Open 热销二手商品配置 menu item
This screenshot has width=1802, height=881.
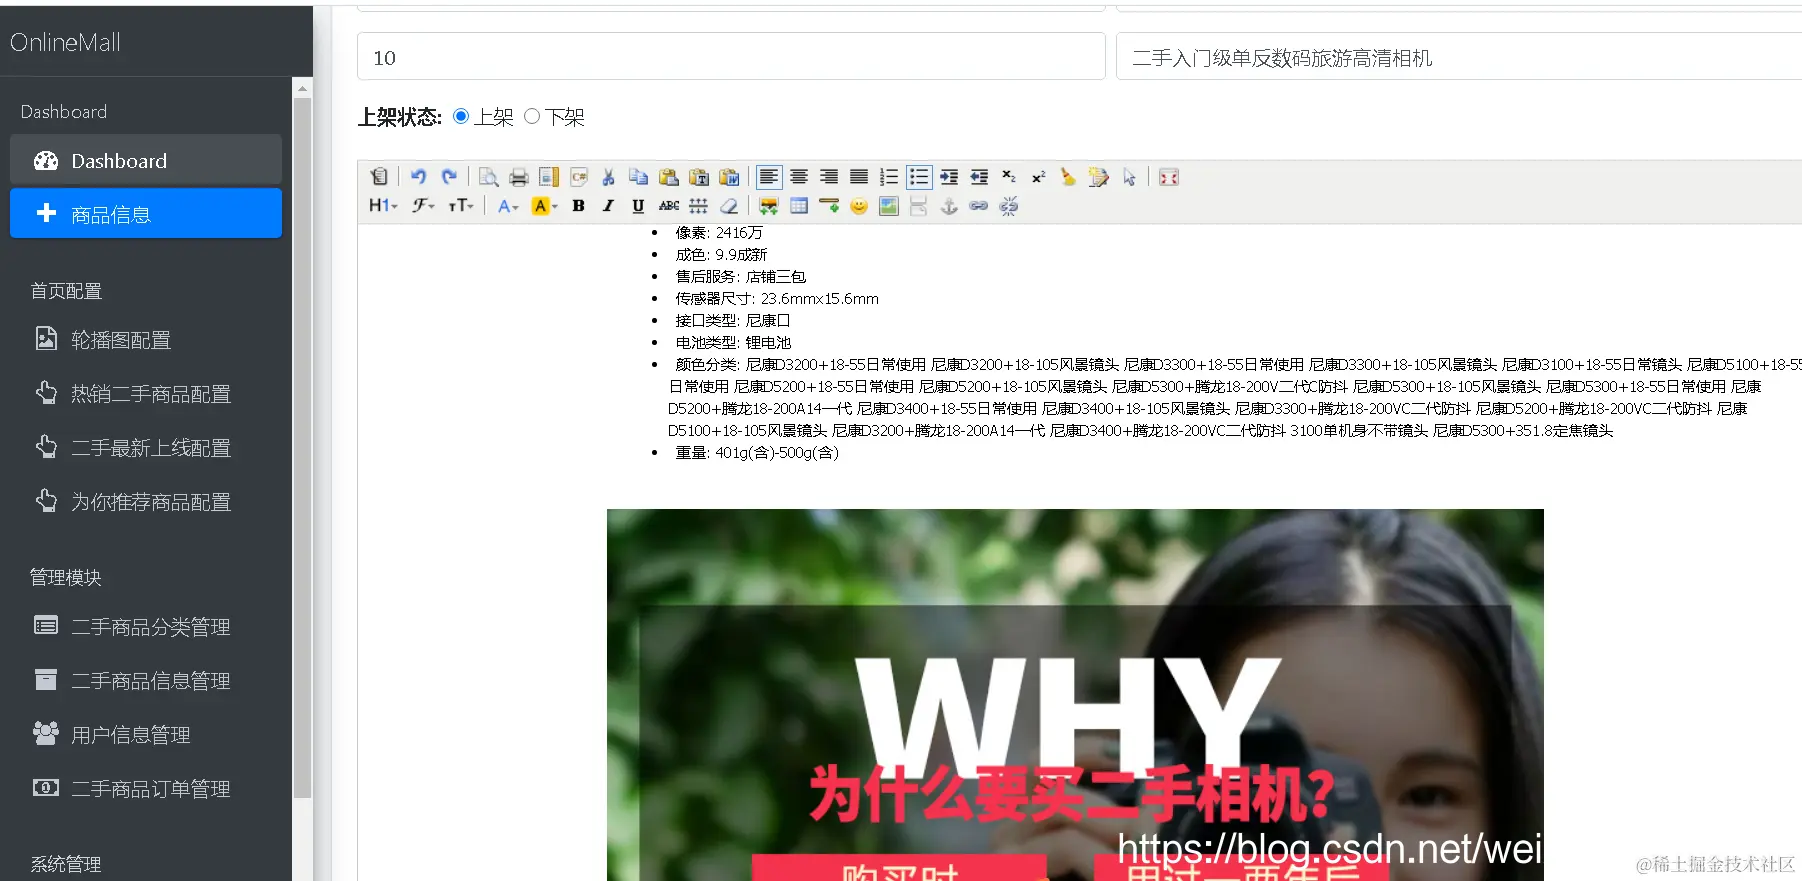[146, 394]
